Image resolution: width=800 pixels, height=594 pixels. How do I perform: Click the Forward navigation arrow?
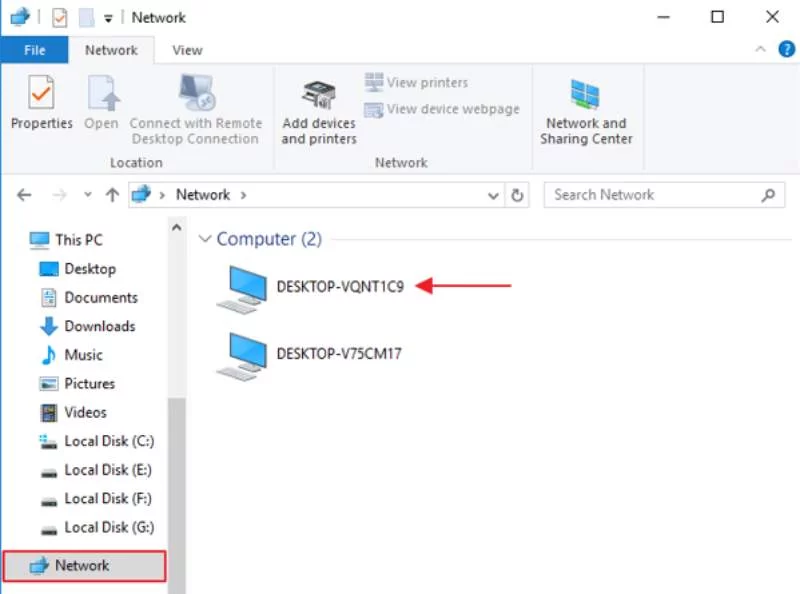[x=60, y=194]
